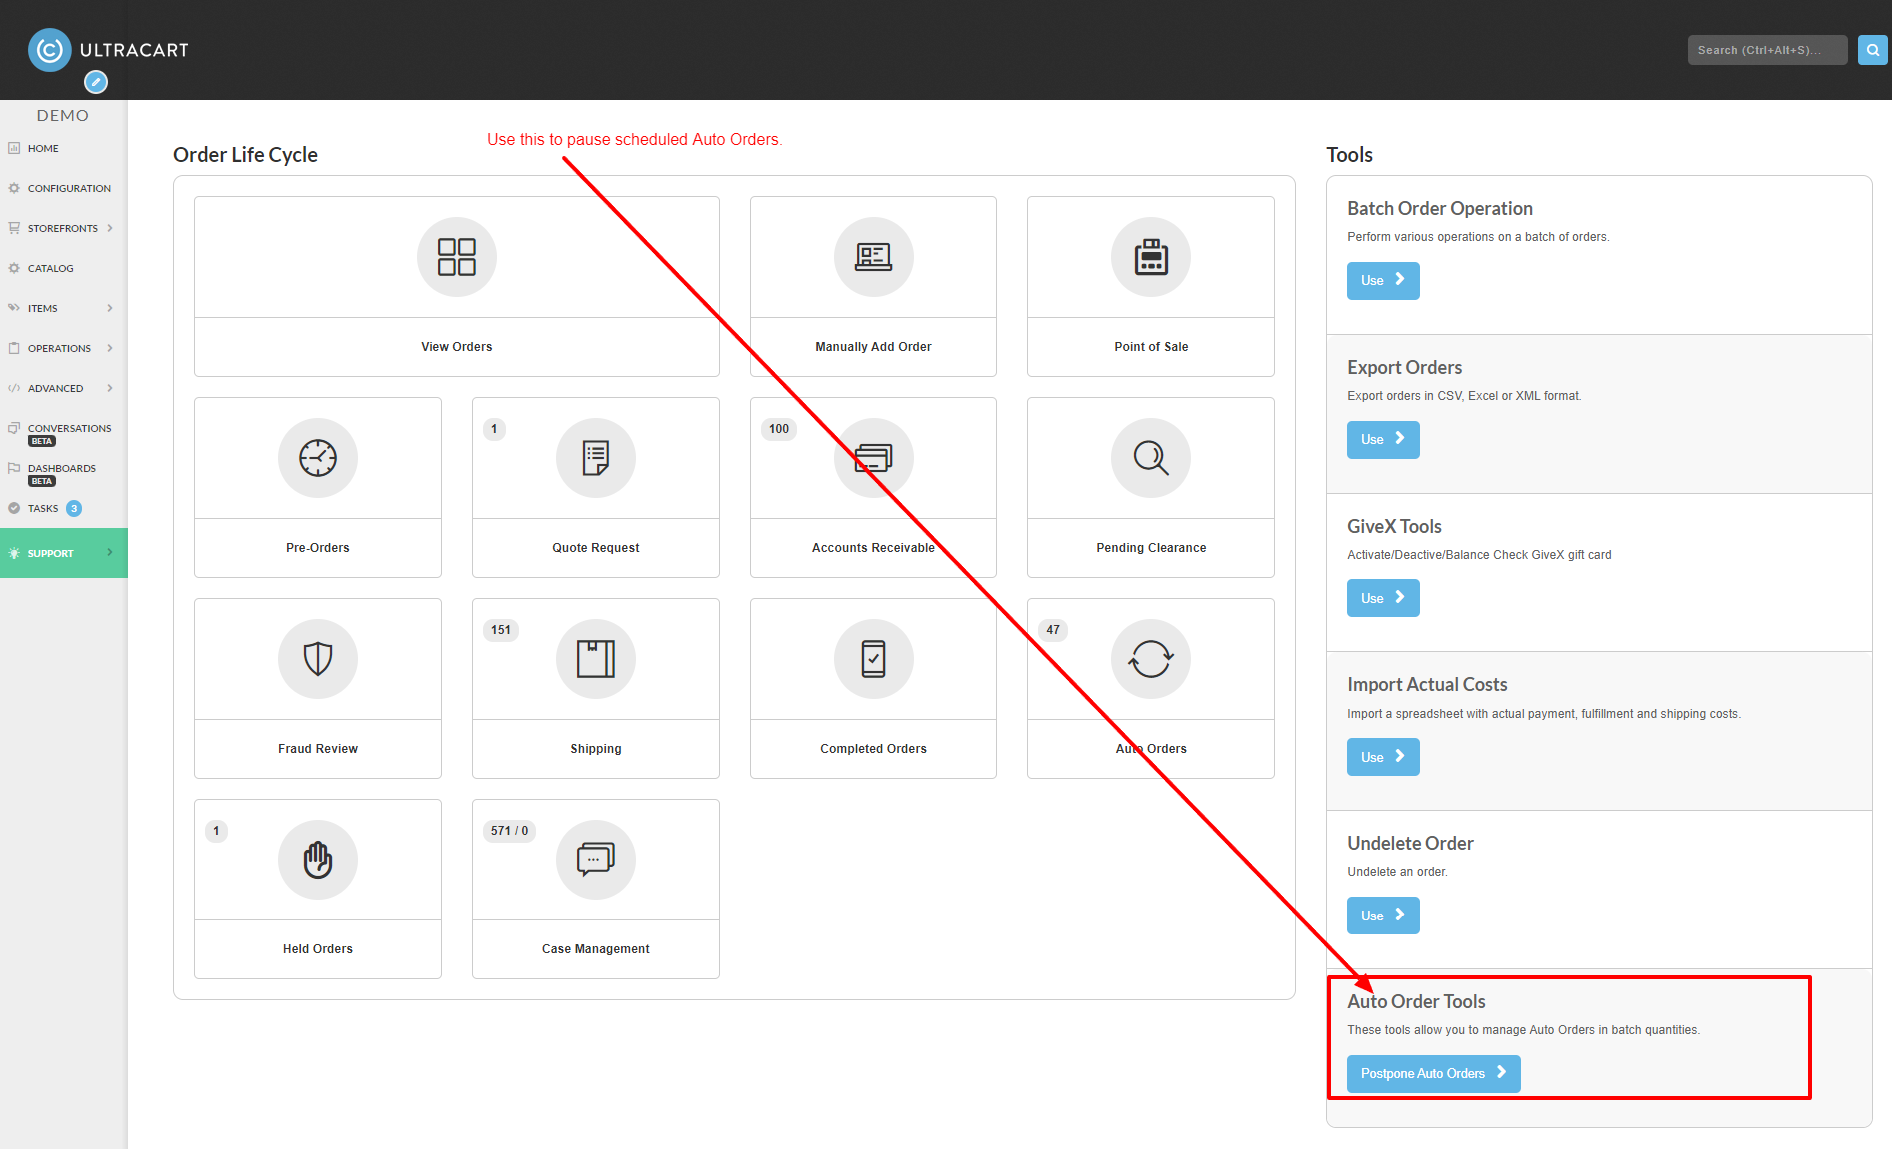Click Use under Undelete Order
Image resolution: width=1892 pixels, height=1149 pixels.
(1383, 915)
